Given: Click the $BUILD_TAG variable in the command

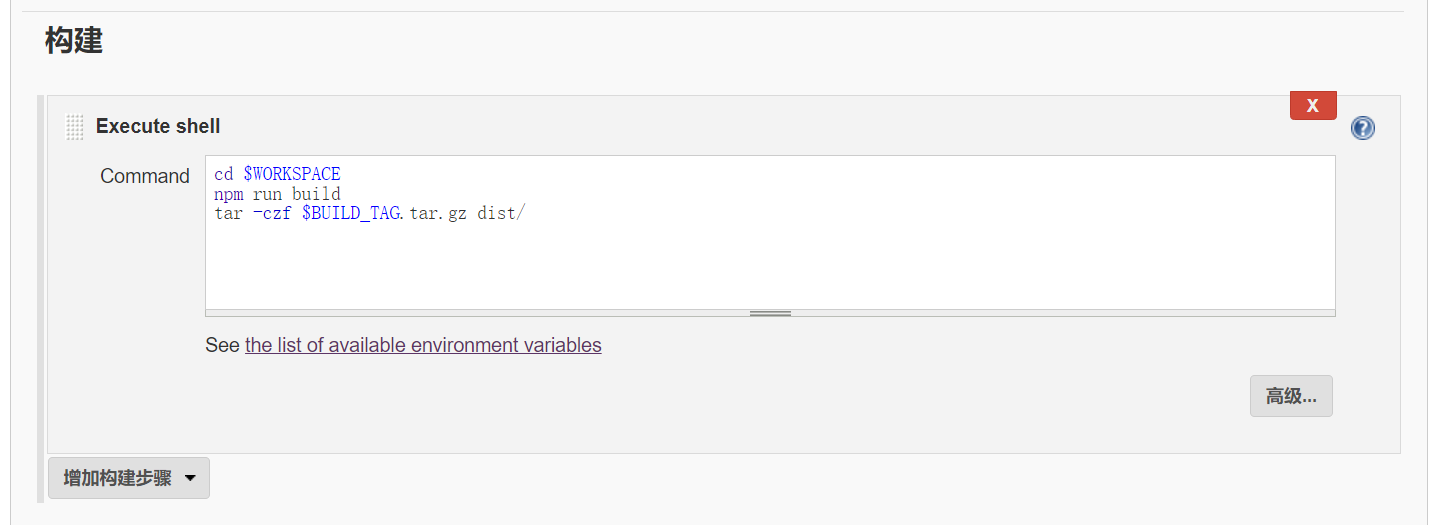Looking at the screenshot, I should (x=351, y=214).
